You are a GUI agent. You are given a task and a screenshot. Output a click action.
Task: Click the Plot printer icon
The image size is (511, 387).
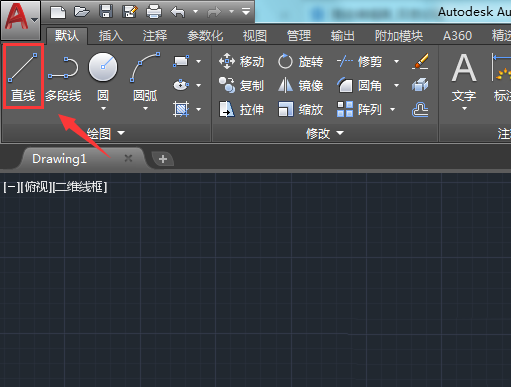coord(154,12)
